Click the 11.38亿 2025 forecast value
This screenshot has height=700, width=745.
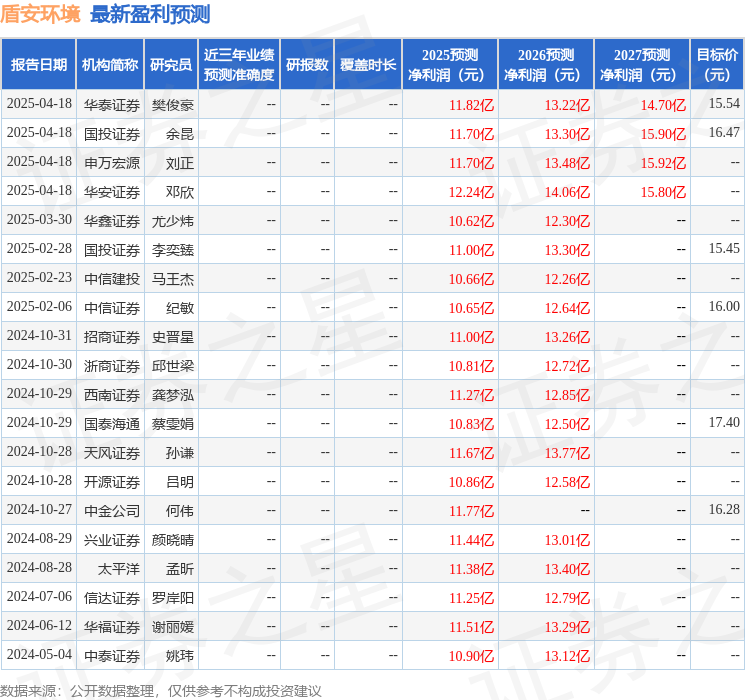coord(471,569)
